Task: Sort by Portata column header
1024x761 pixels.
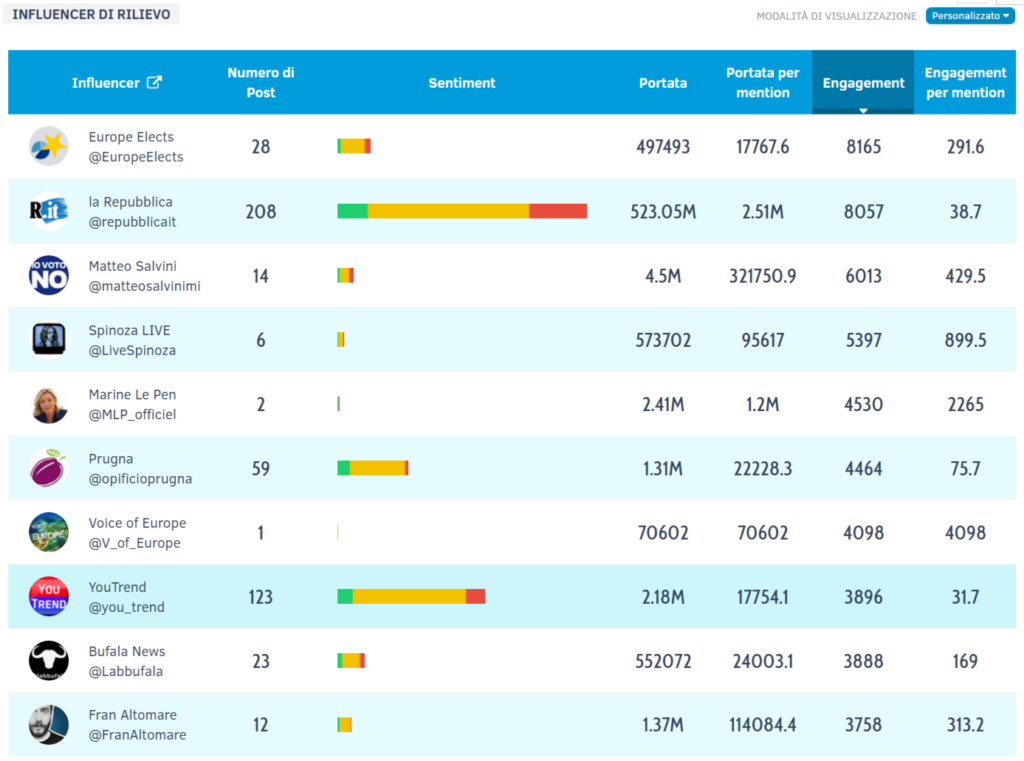Action: [x=663, y=83]
